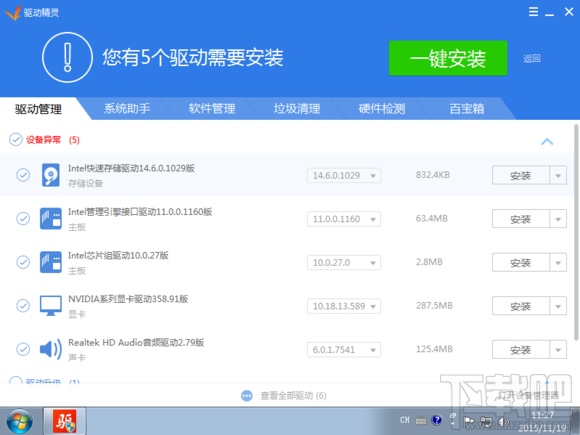
Task: Select the NVIDIA系列显卡驱动358.91版 name text
Action: pyautogui.click(x=128, y=299)
